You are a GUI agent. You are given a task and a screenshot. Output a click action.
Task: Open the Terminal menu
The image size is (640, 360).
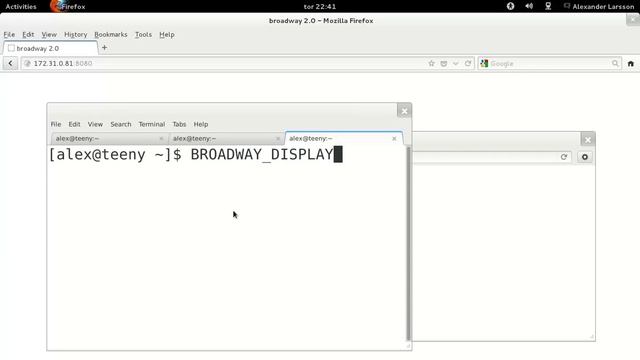pos(151,124)
